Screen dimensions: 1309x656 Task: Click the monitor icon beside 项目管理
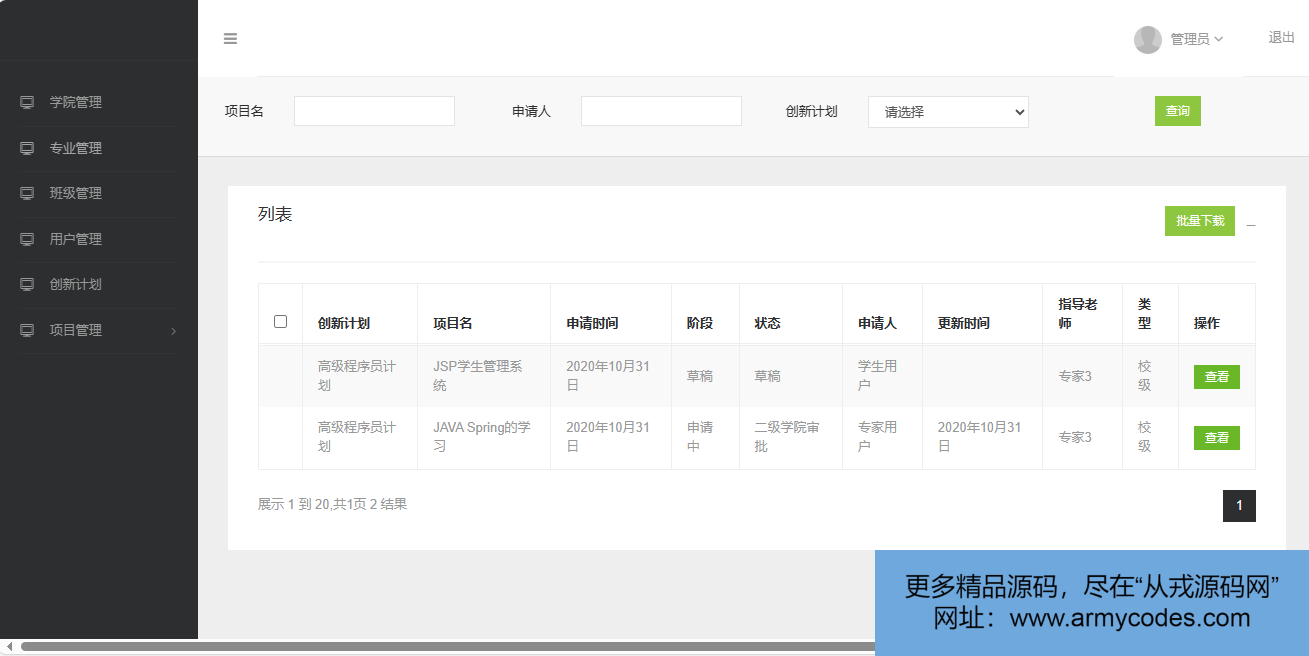point(27,330)
